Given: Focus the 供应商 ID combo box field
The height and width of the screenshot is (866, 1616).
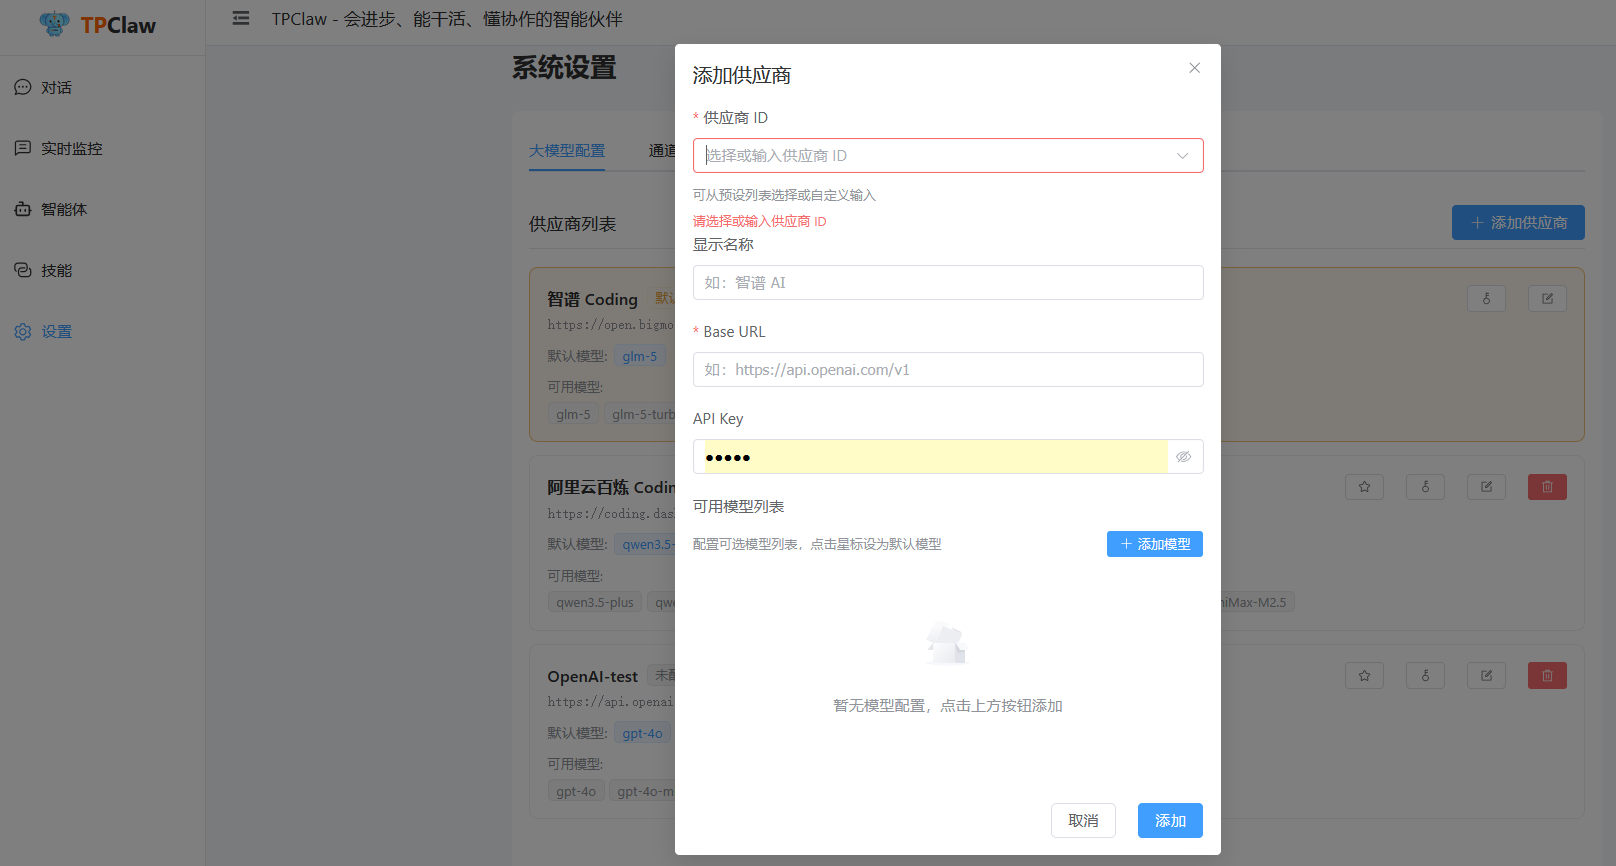Looking at the screenshot, I should tap(948, 155).
